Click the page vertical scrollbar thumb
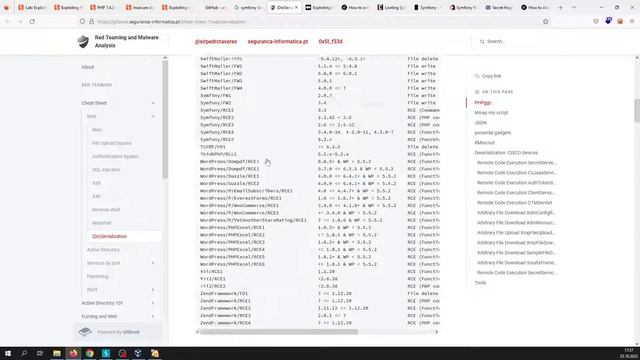 (637, 110)
